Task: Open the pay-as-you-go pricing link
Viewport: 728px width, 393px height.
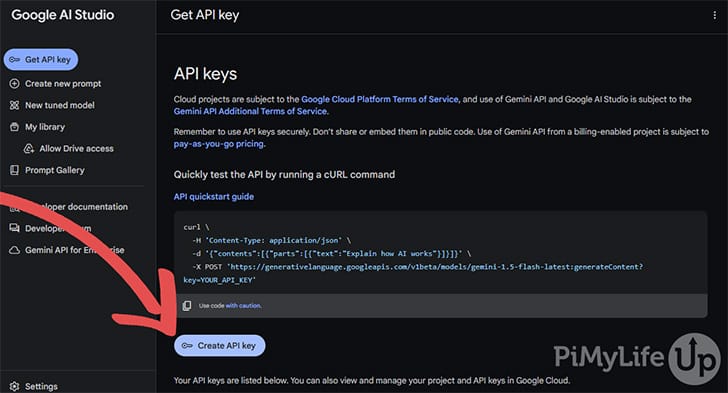Action: coord(219,144)
